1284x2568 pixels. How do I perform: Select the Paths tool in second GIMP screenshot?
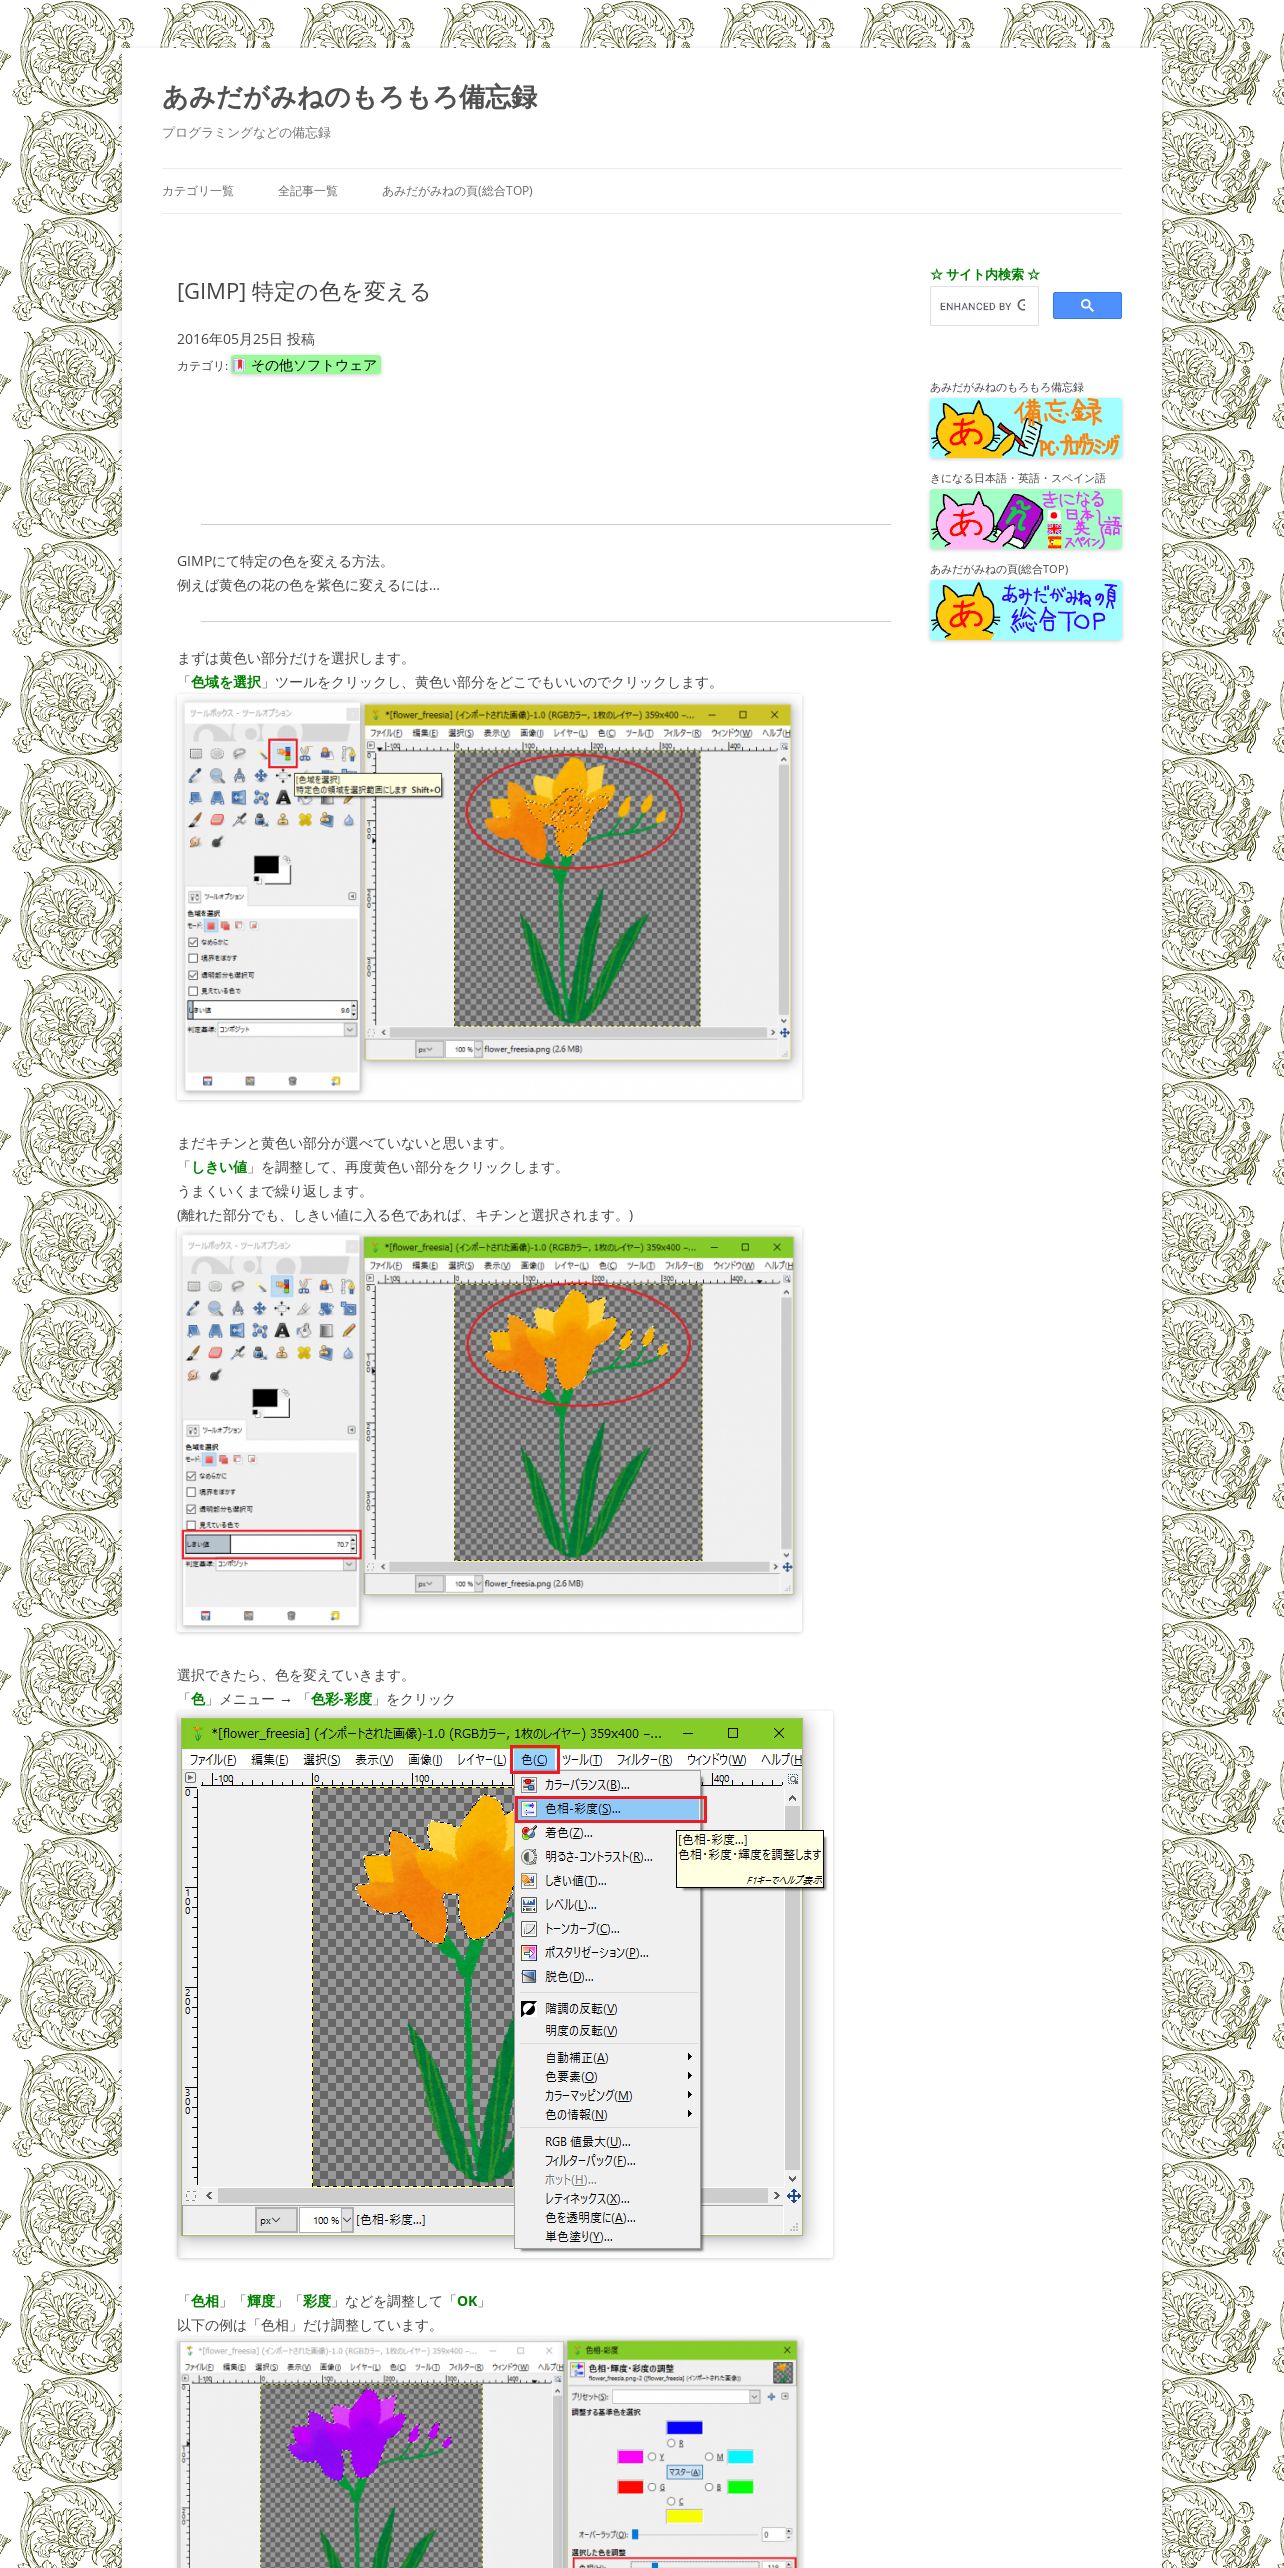pos(348,1286)
